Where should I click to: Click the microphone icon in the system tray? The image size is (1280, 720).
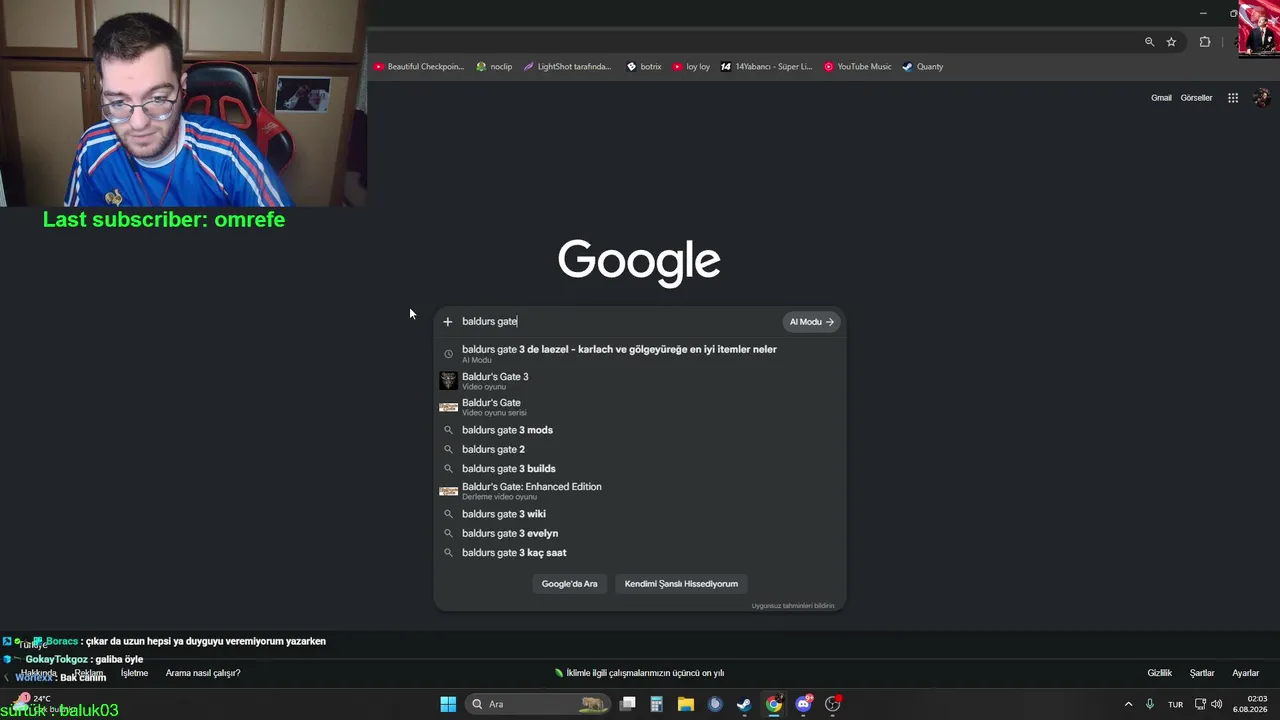[x=1150, y=704]
